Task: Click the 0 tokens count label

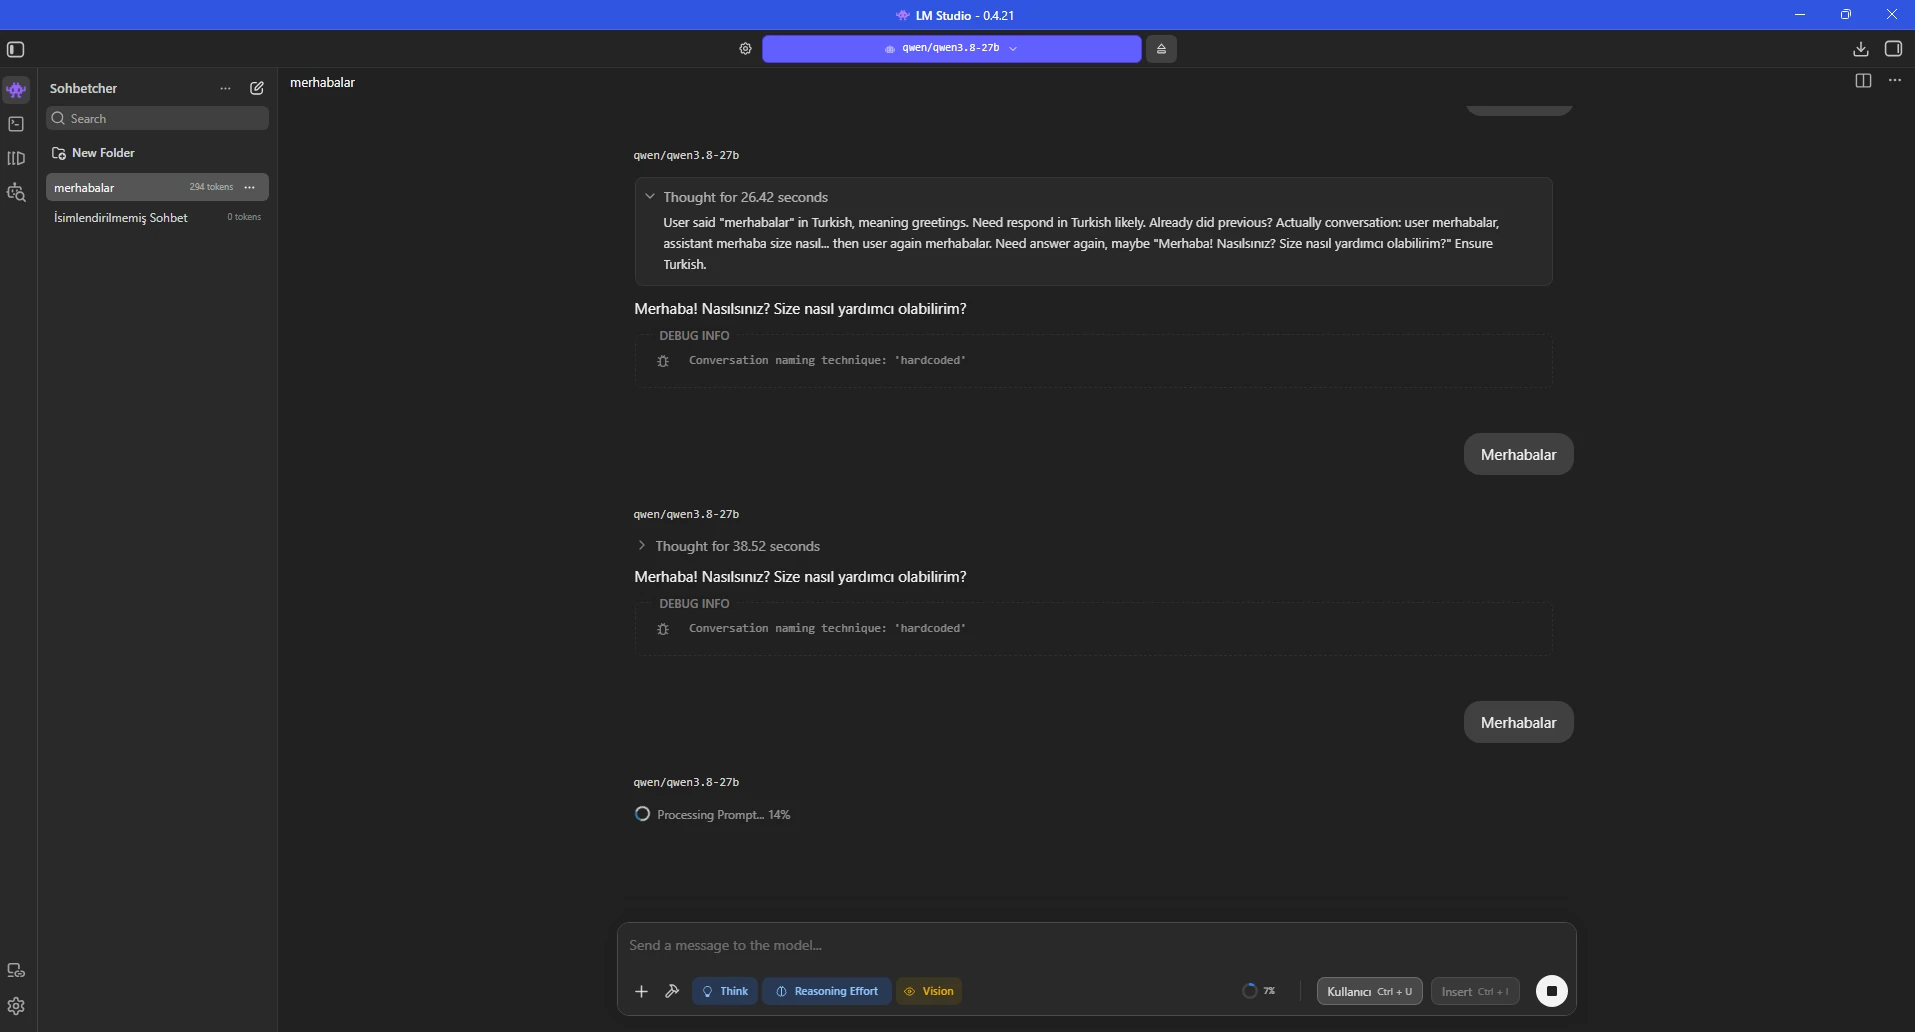Action: pos(244,217)
